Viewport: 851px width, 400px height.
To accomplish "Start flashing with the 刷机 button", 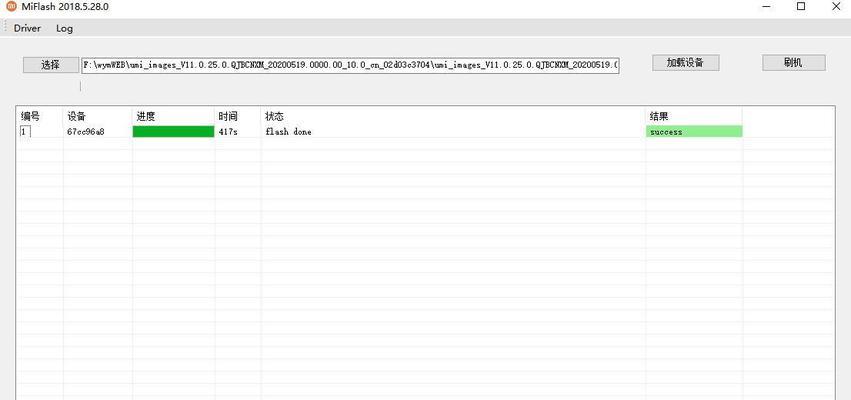I will point(793,62).
